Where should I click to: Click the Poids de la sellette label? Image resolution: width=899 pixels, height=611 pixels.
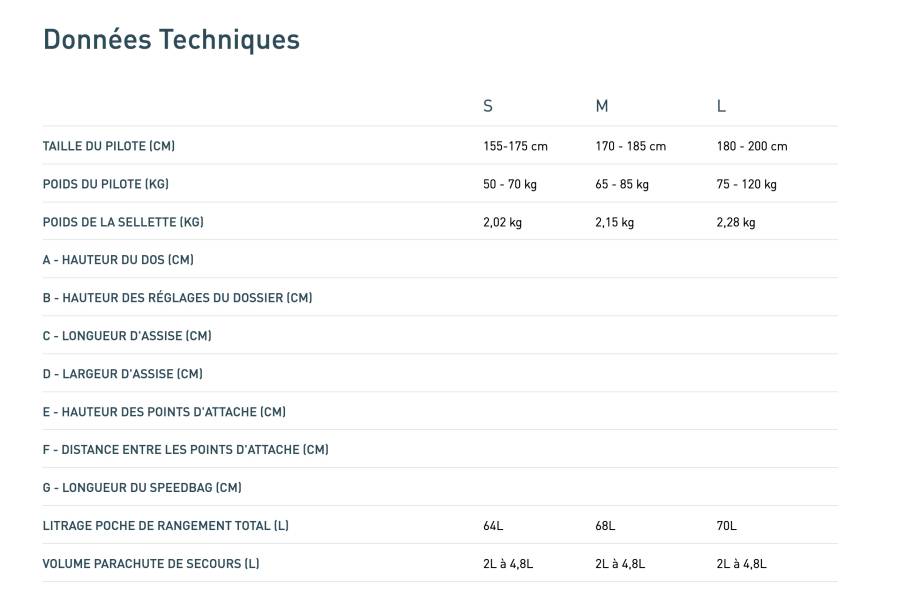click(x=123, y=222)
